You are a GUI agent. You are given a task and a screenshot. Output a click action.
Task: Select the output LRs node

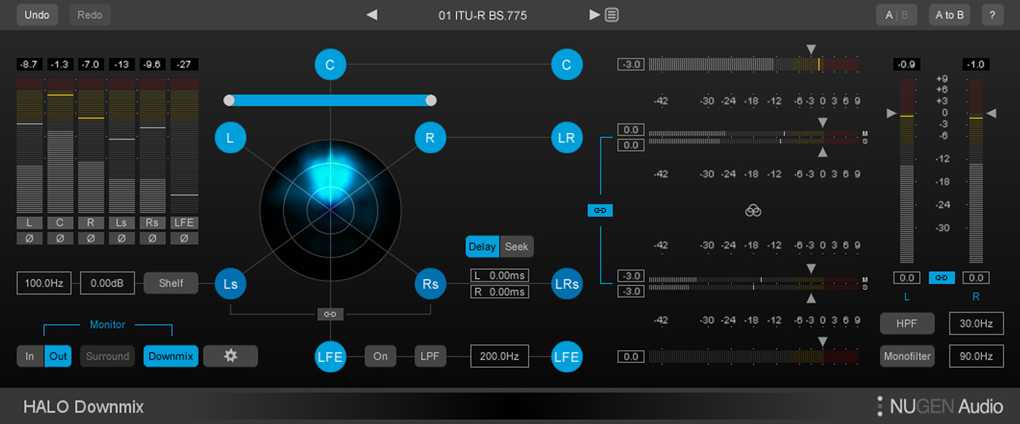coord(567,284)
